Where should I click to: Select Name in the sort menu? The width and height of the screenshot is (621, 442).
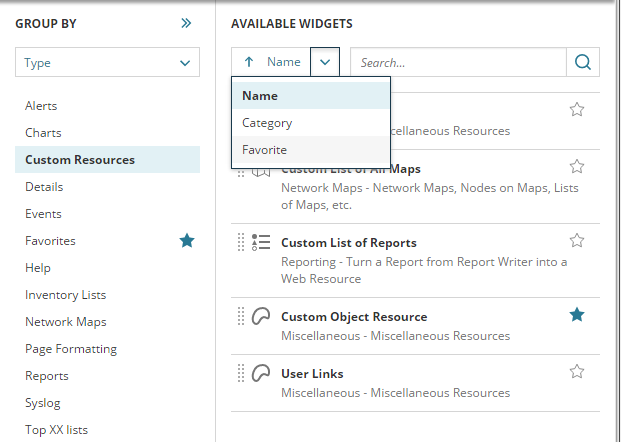[x=260, y=96]
